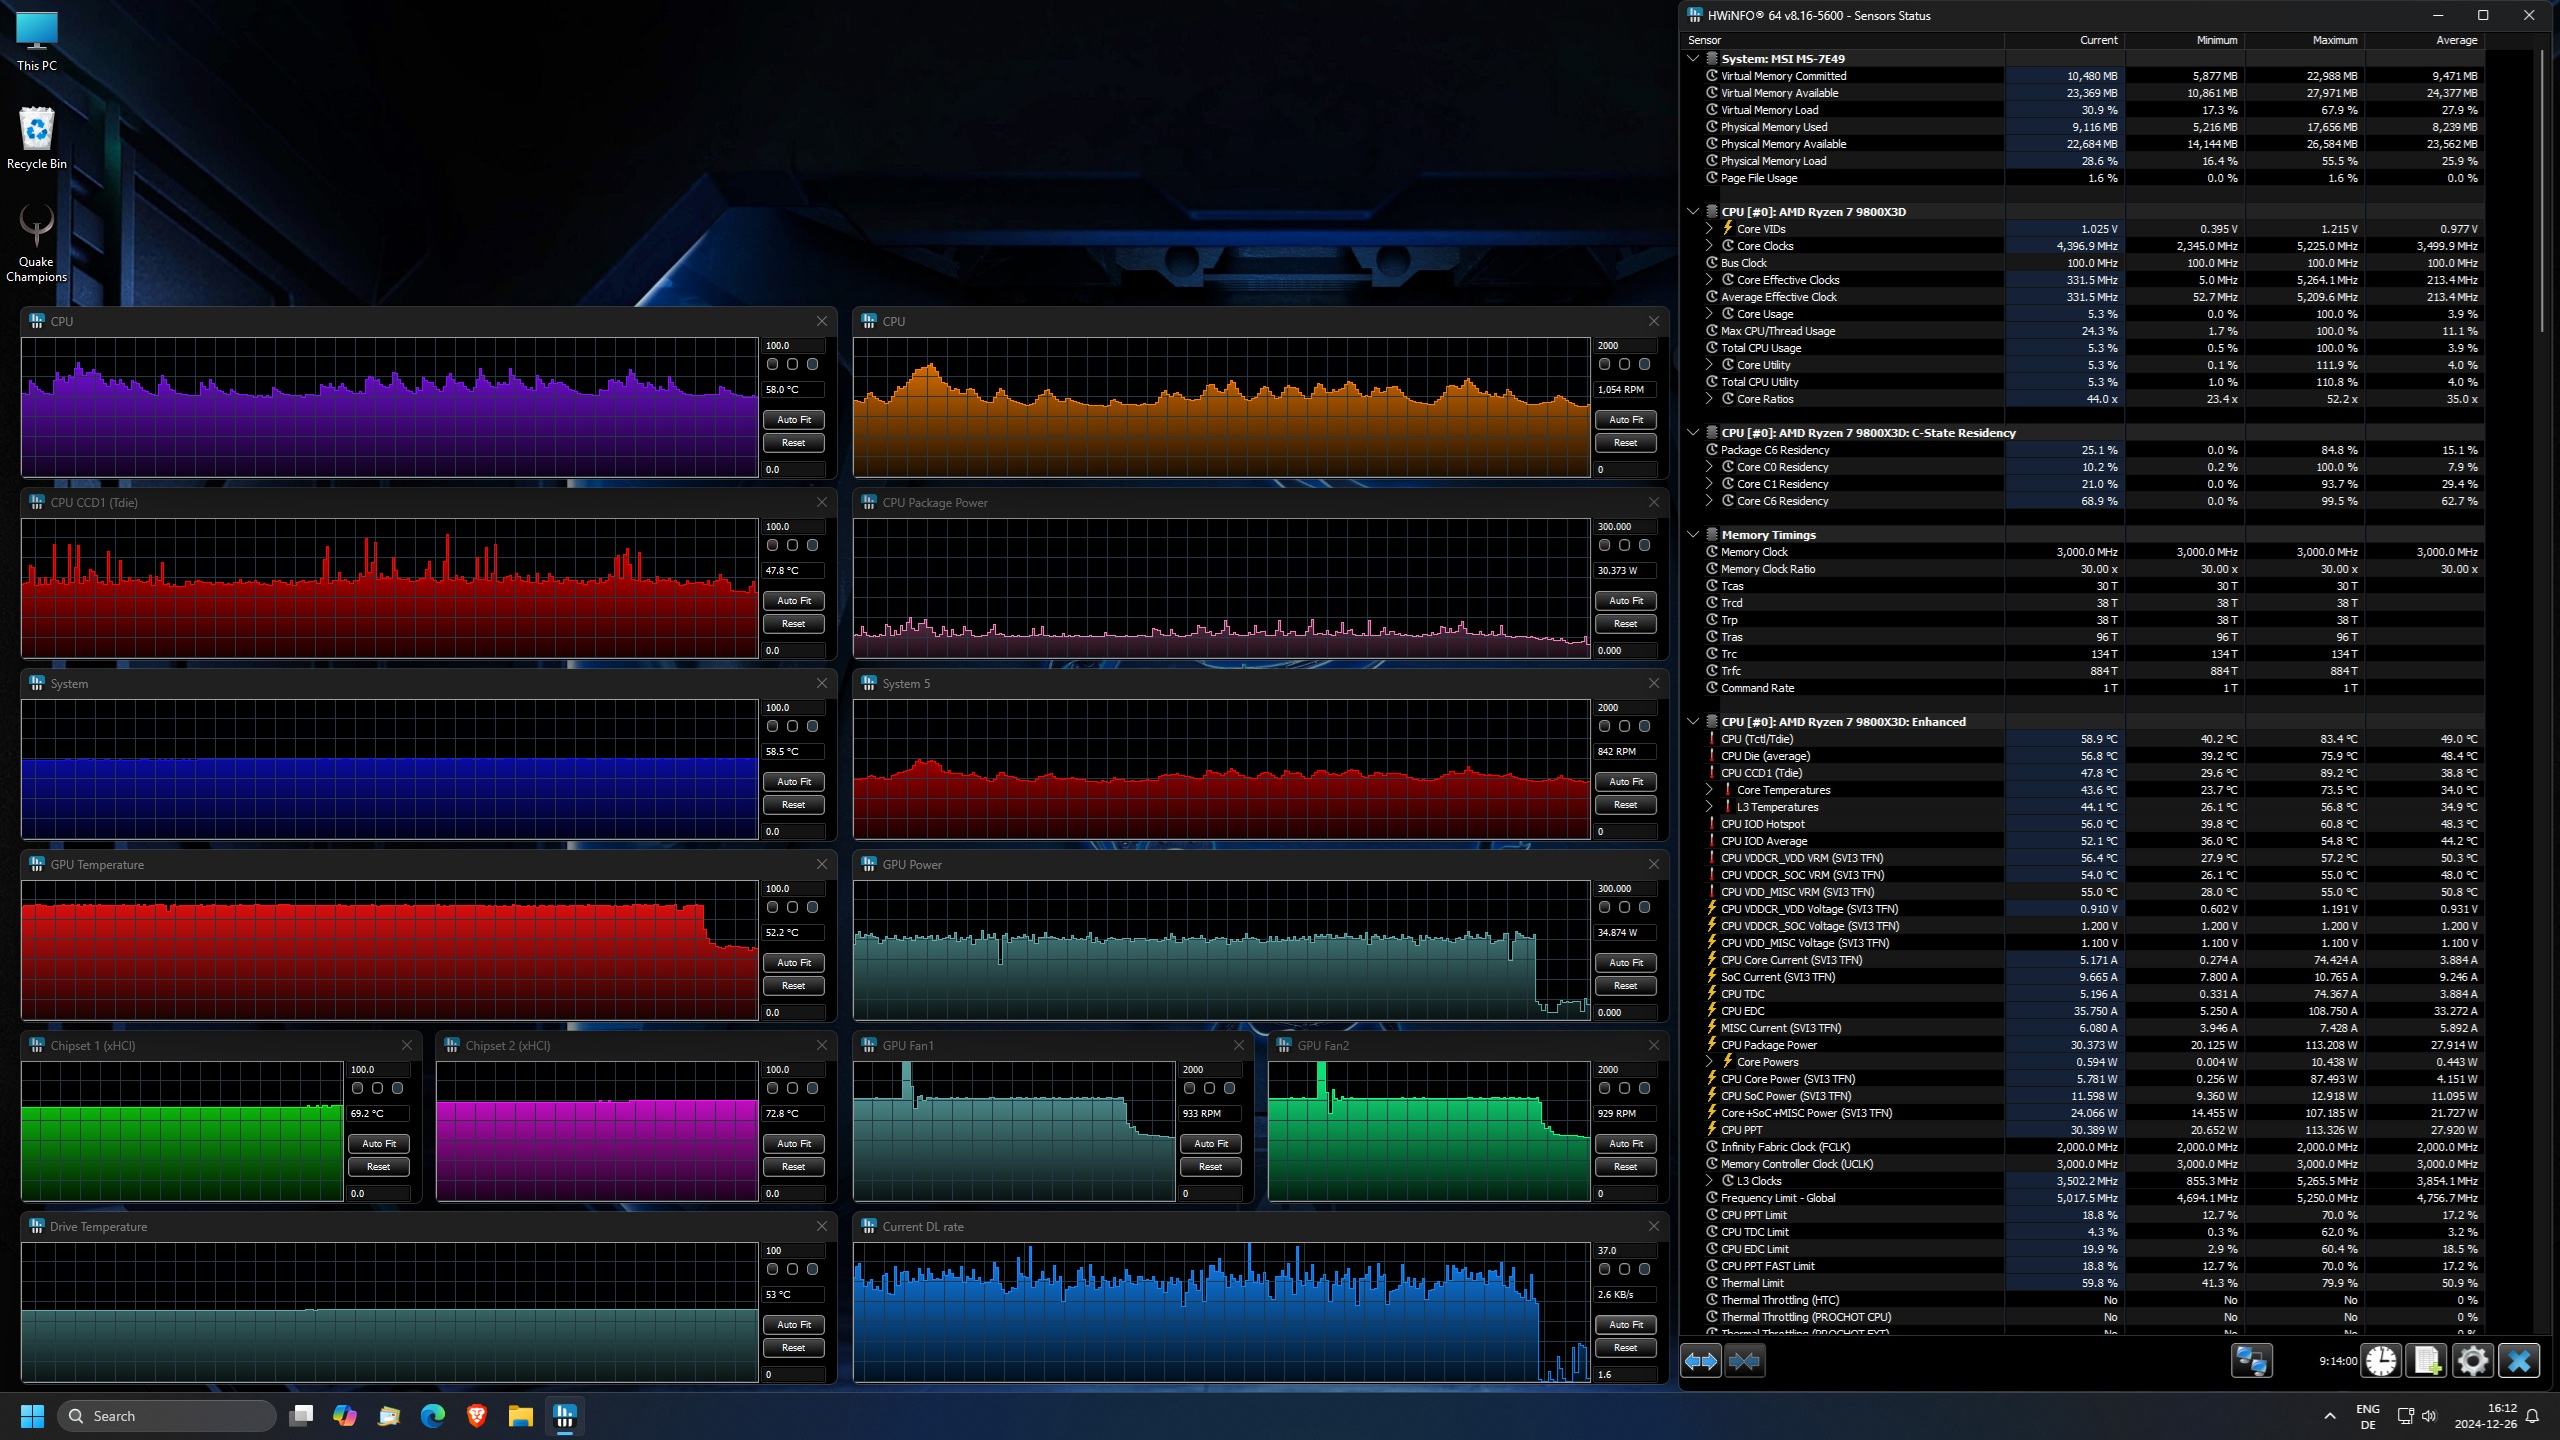The height and width of the screenshot is (1440, 2560).
Task: Open HWiNFO remote network monitoring icon
Action: [x=2252, y=1361]
